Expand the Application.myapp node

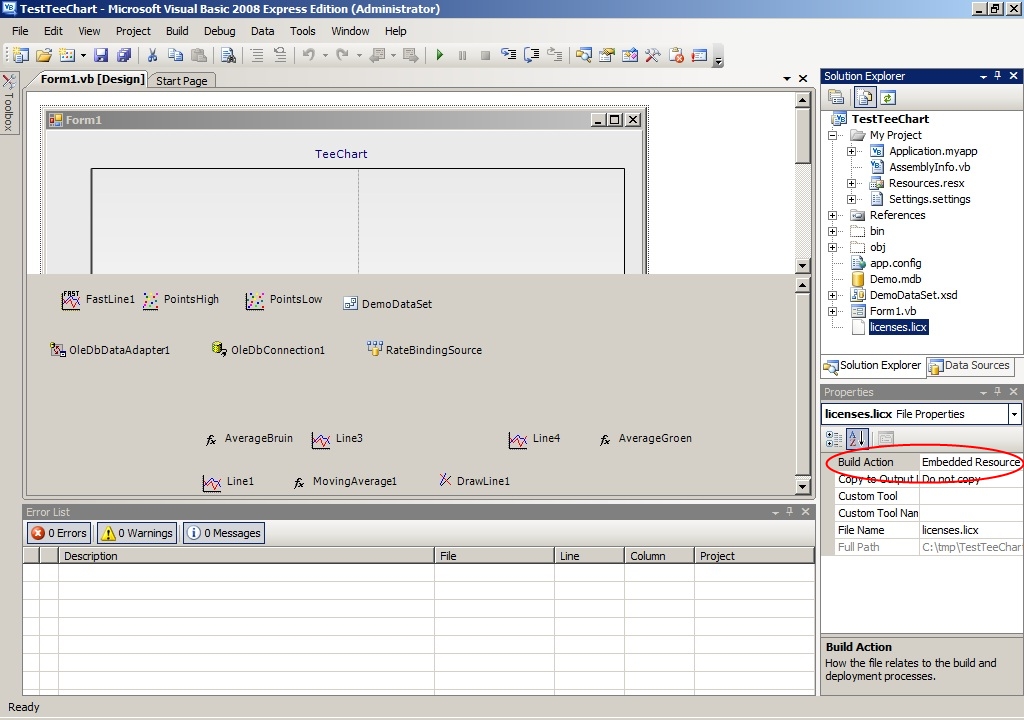coord(852,151)
